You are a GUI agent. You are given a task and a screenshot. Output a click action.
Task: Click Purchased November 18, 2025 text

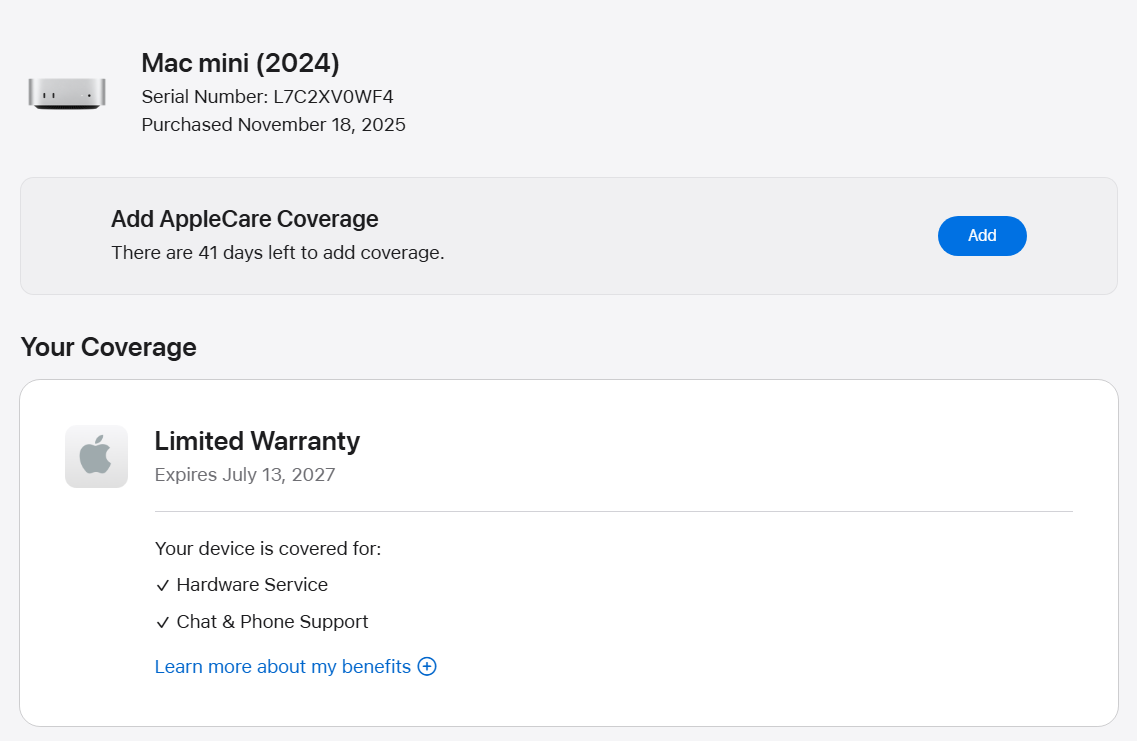[x=273, y=125]
